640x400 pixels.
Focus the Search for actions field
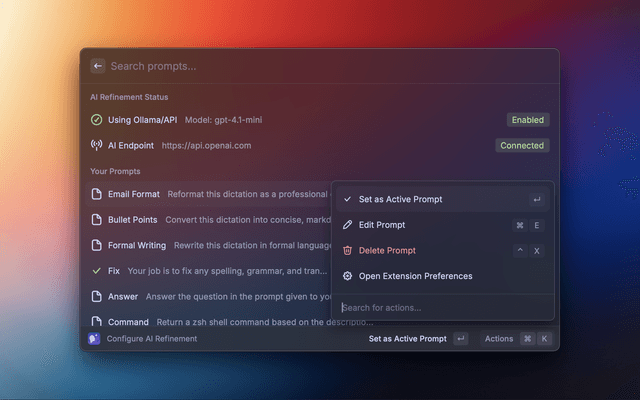[440, 307]
